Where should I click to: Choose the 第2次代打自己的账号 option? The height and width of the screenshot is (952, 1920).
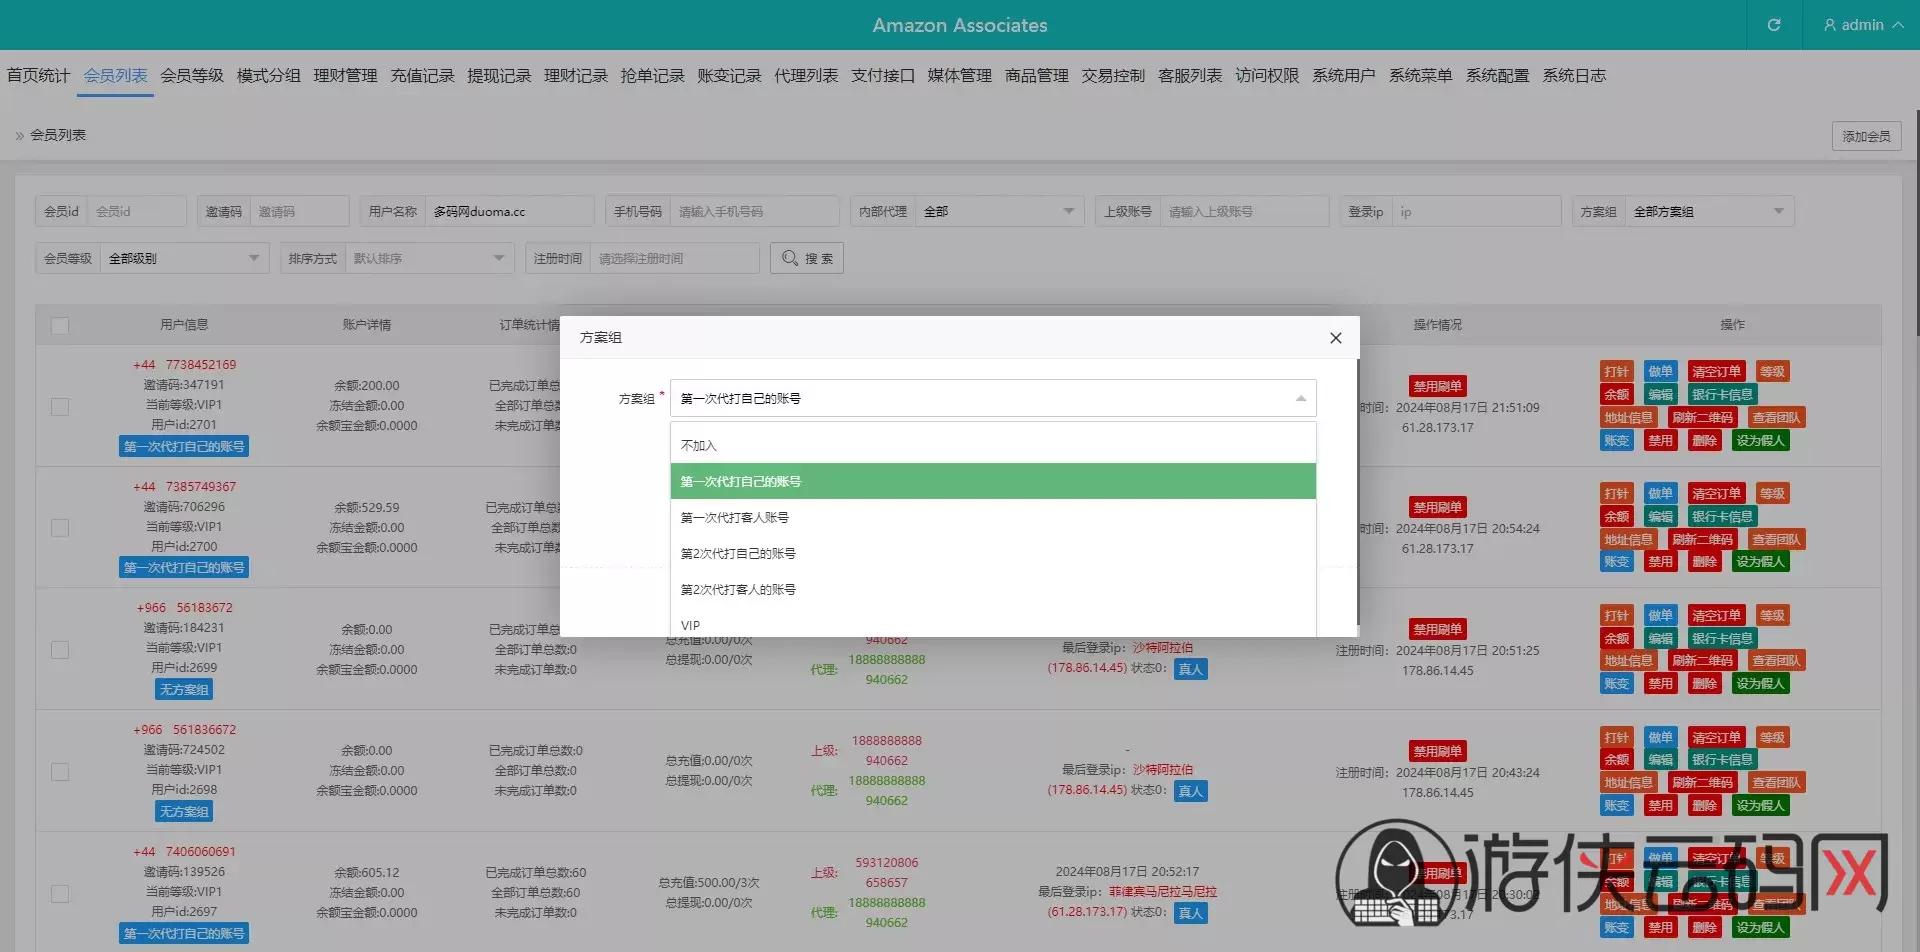point(993,553)
